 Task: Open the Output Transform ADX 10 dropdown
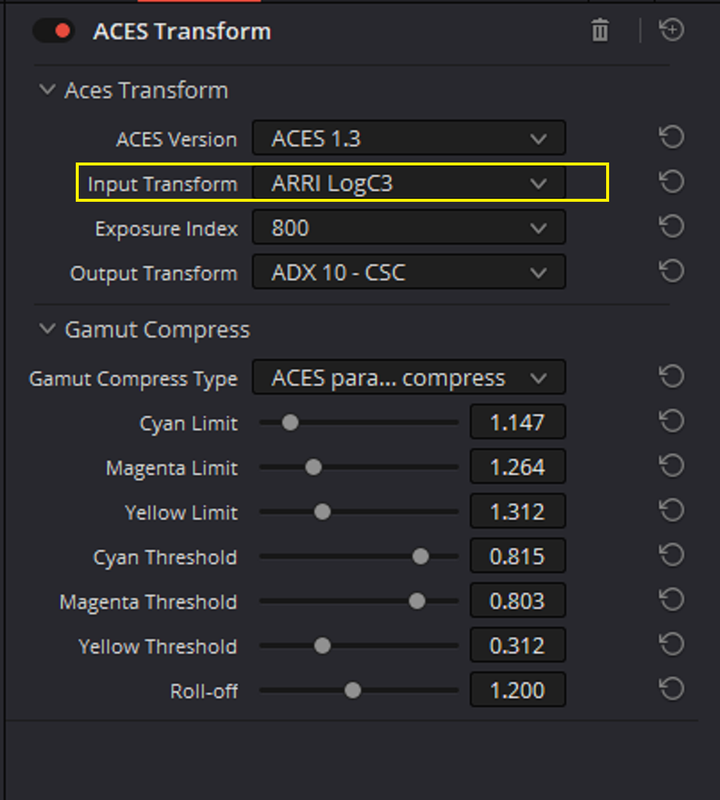(x=409, y=272)
